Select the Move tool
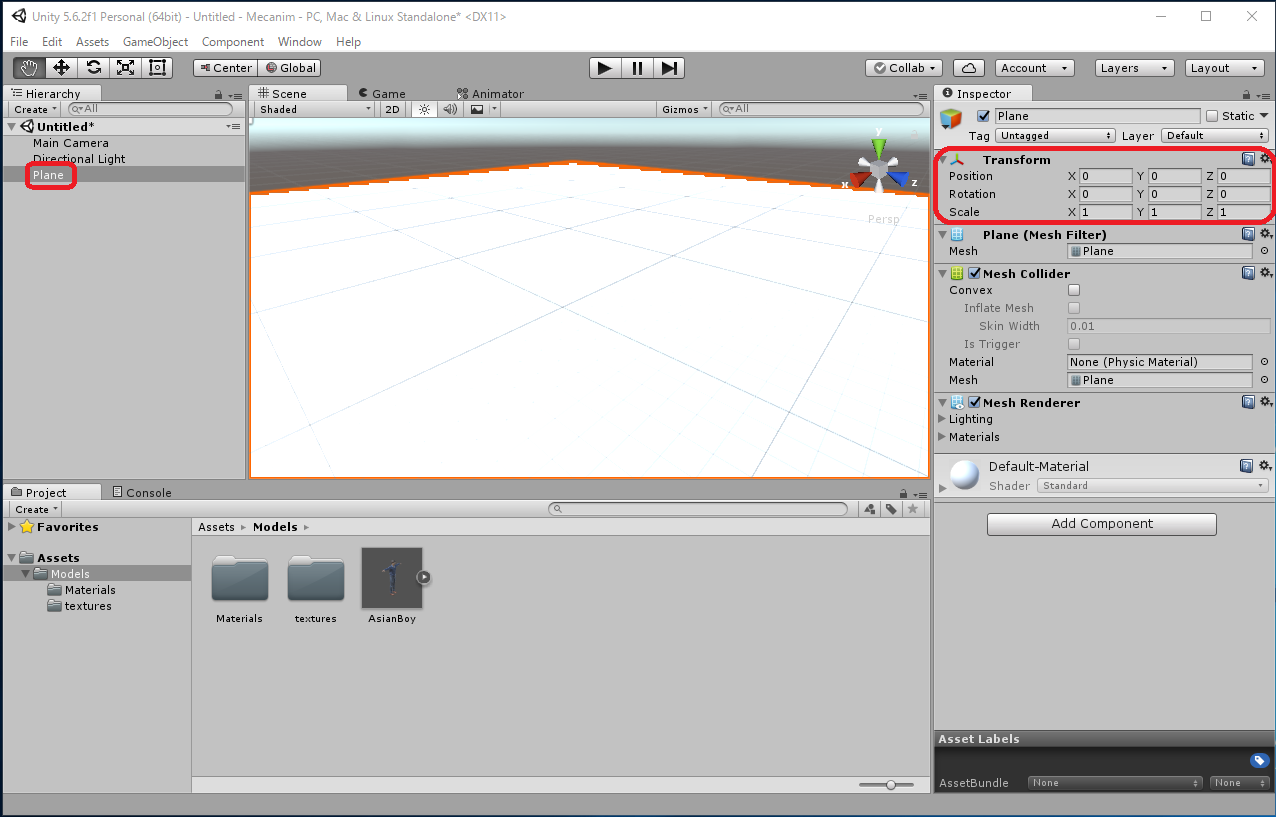The height and width of the screenshot is (817, 1276). click(61, 68)
